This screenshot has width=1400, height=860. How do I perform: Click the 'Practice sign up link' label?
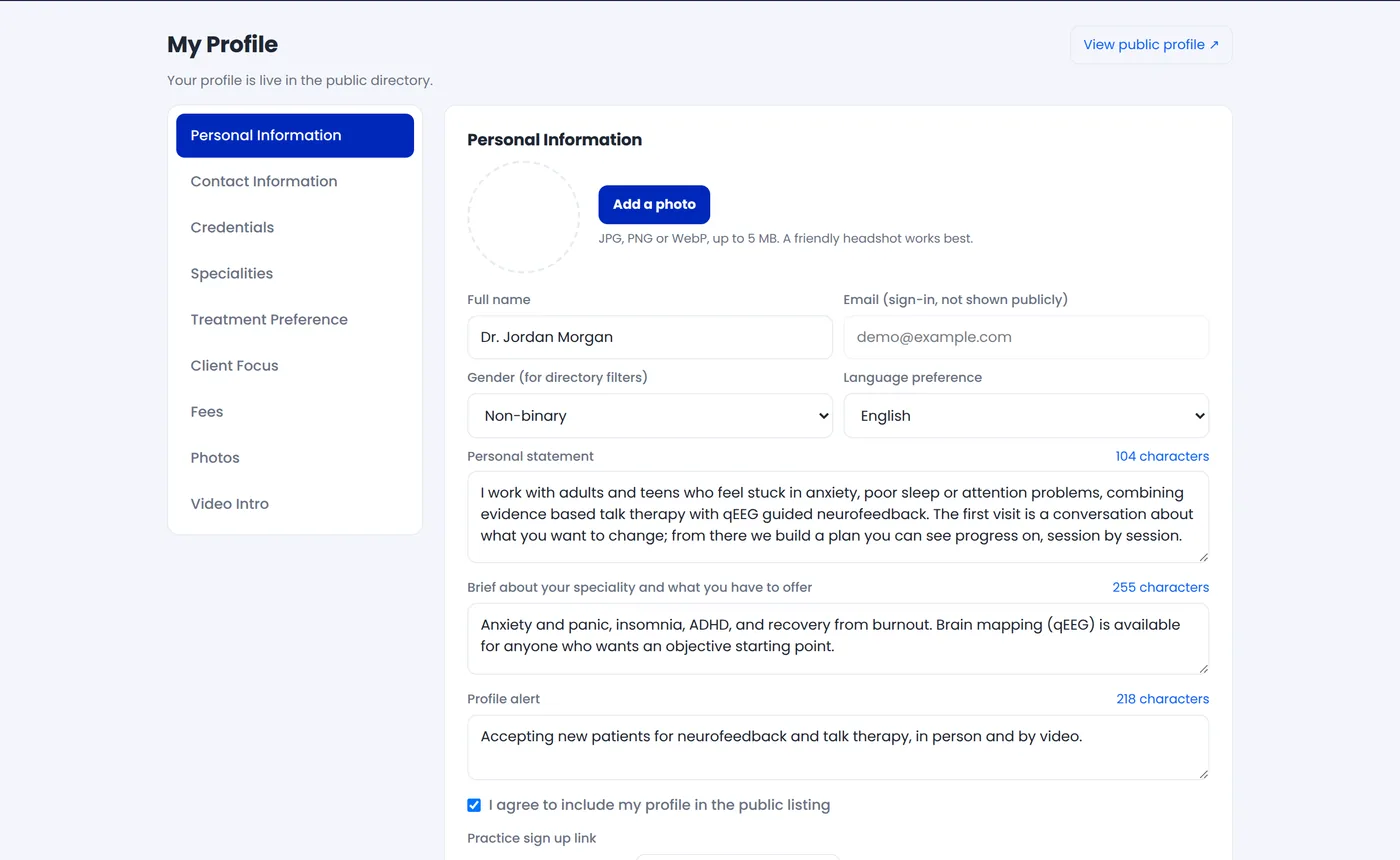pyautogui.click(x=532, y=838)
